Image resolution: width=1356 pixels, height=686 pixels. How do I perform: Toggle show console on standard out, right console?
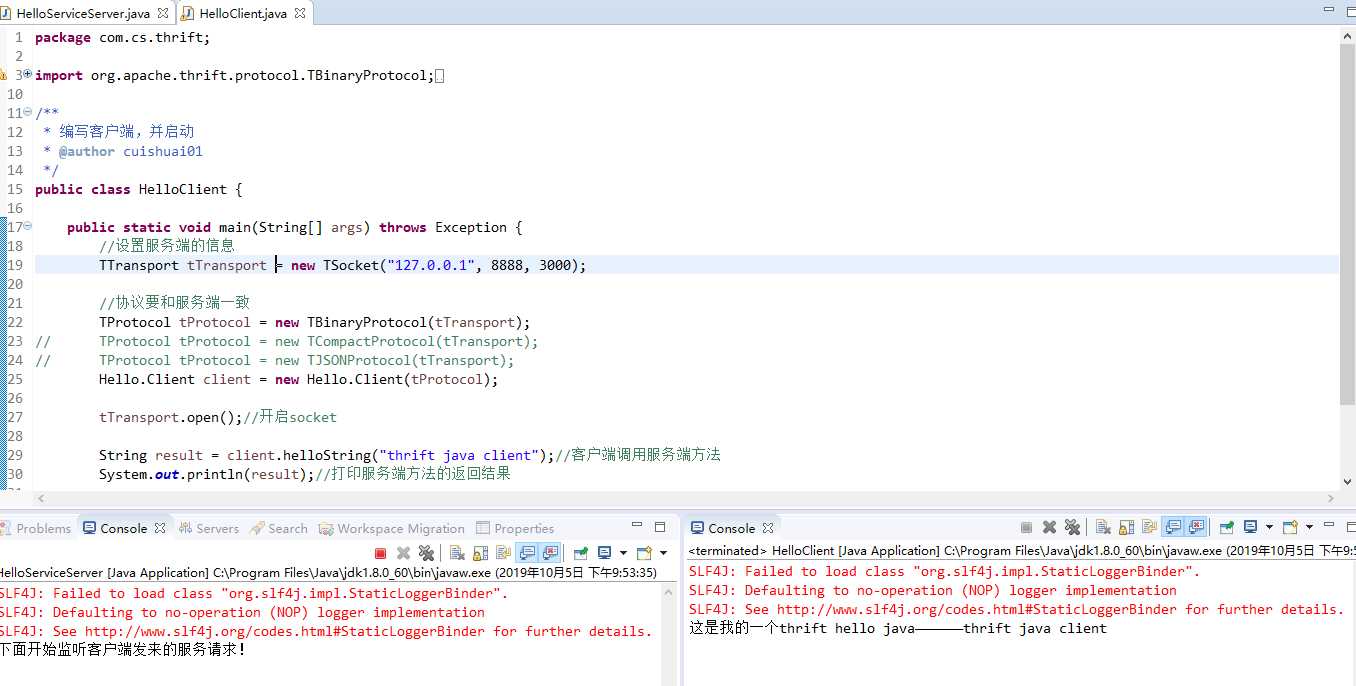coord(1173,527)
